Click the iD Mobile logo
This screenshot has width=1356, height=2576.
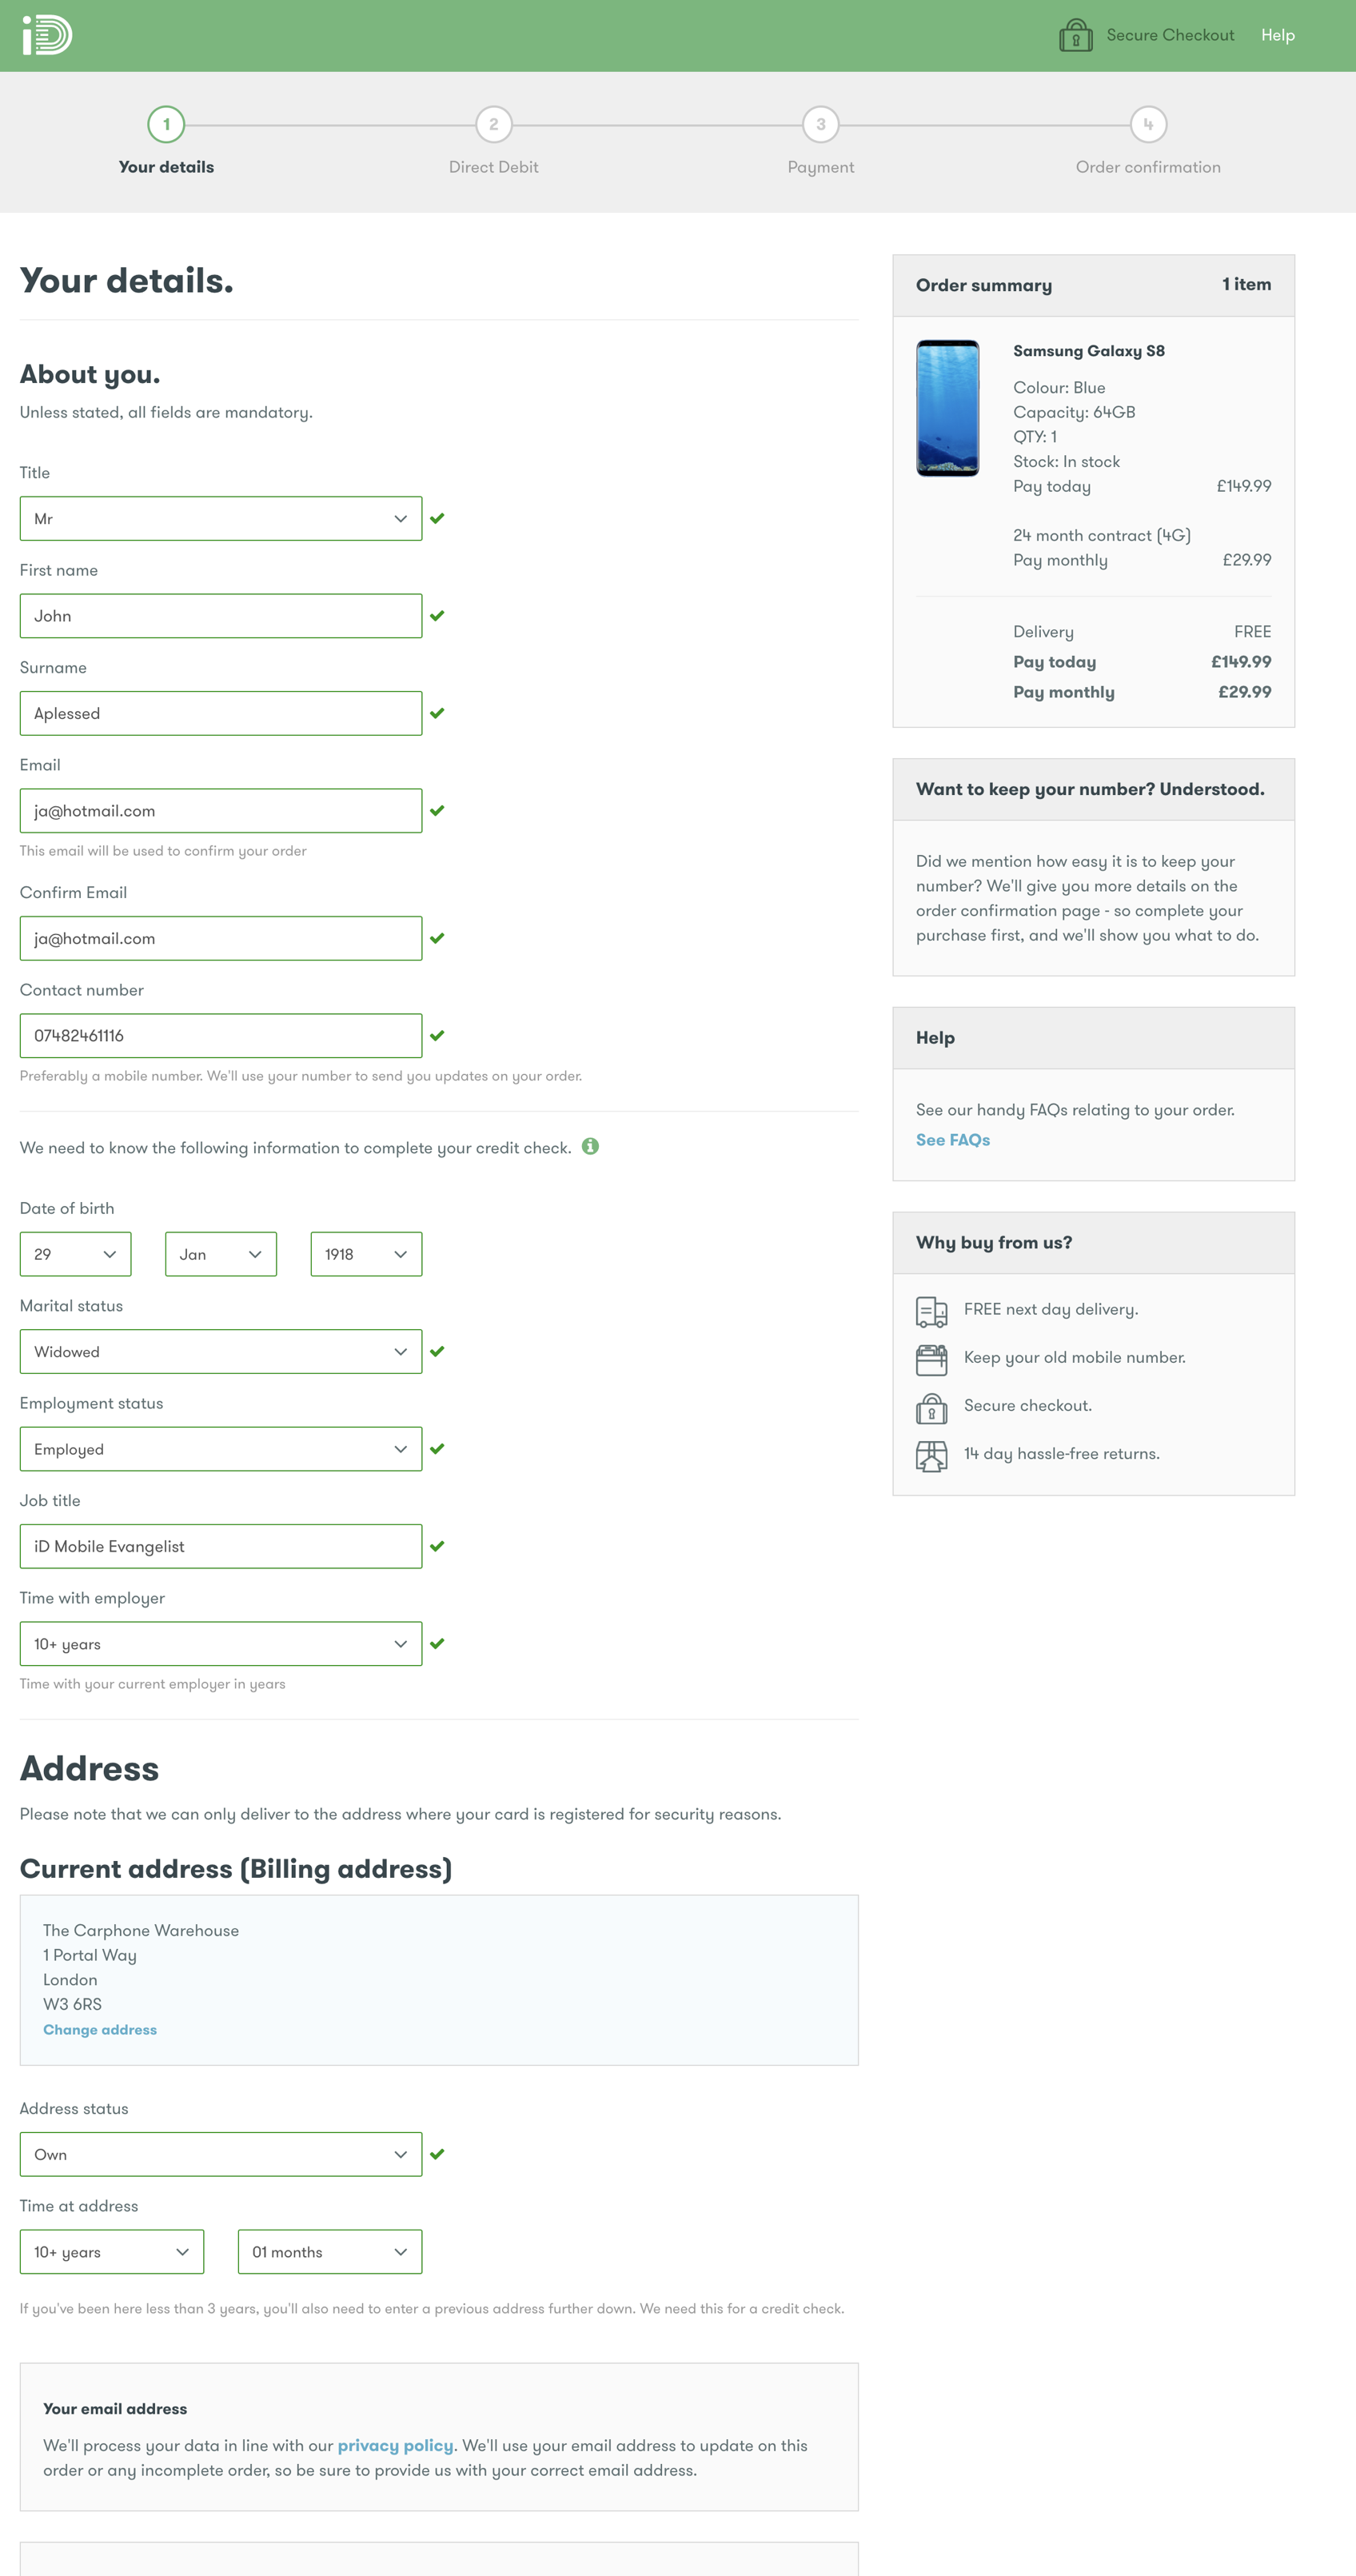47,35
